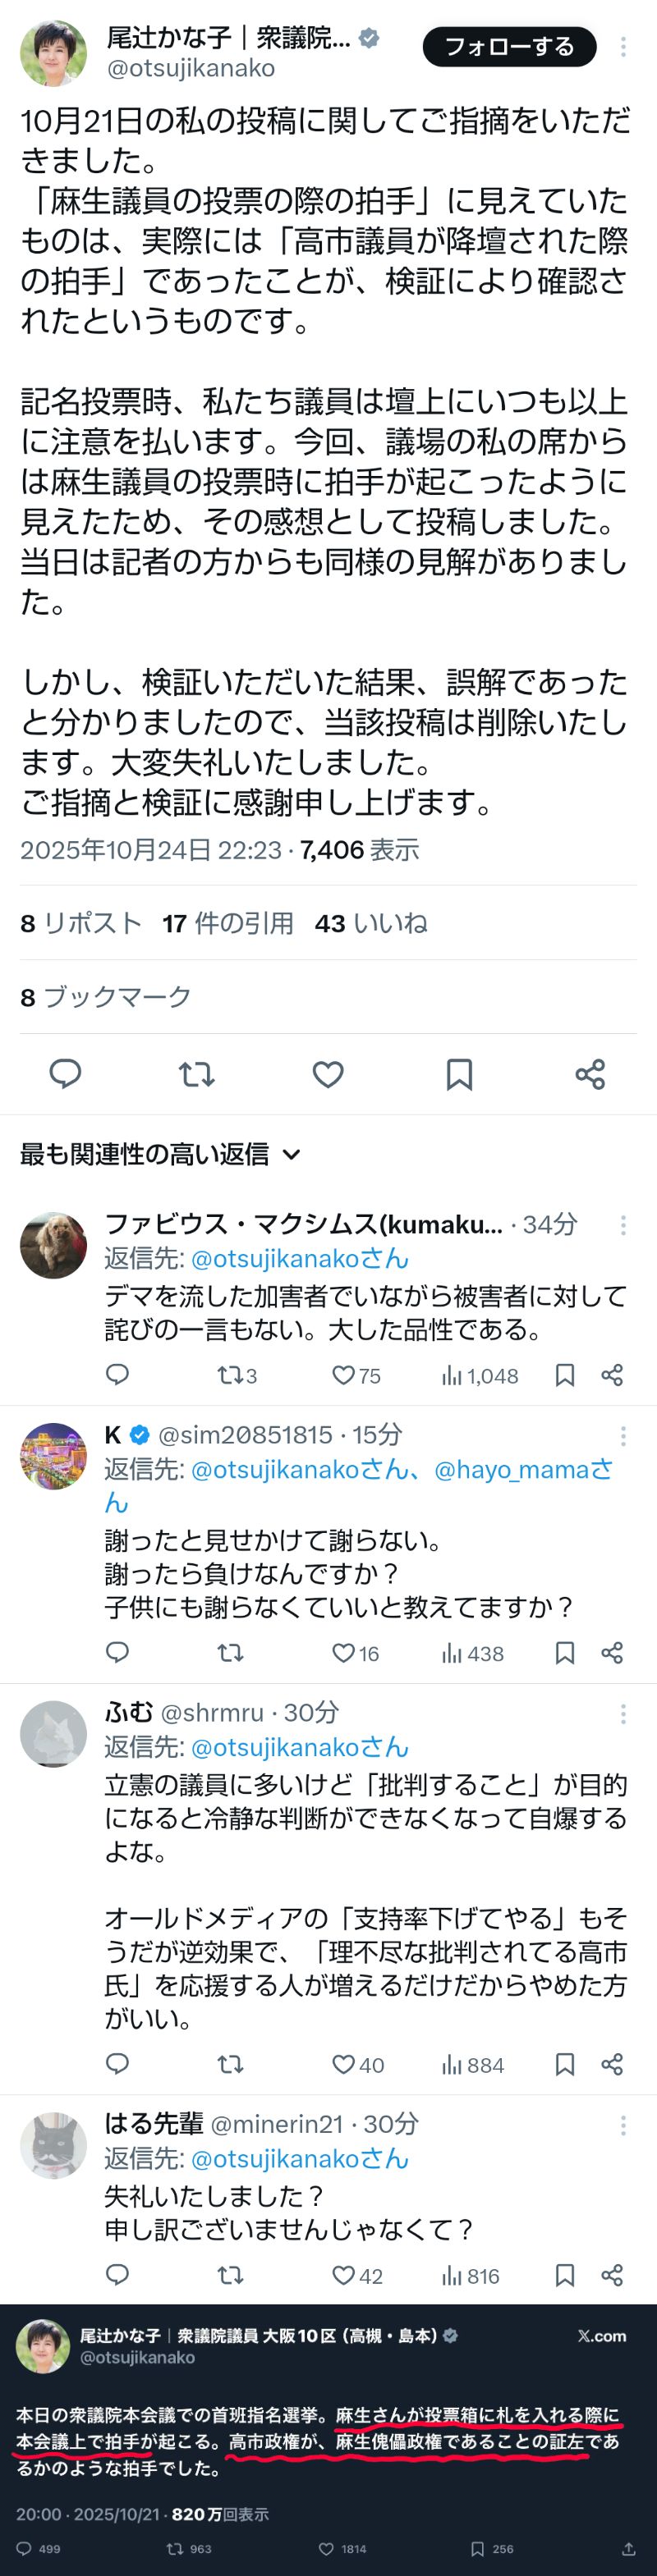Viewport: 657px width, 2576px height.
Task: Repost the reply by K @sim20851815
Action: (x=231, y=1653)
